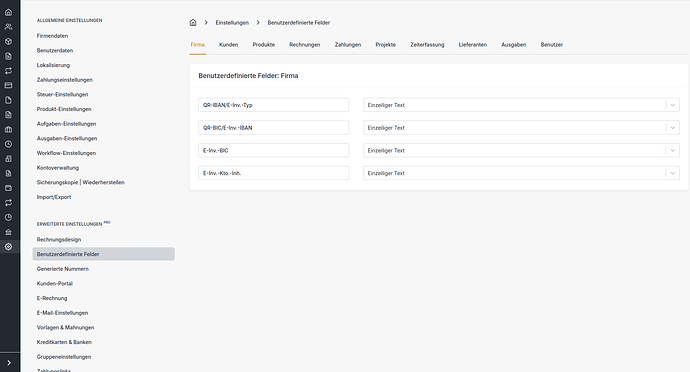Switch to the Kunden tab

(x=228, y=44)
